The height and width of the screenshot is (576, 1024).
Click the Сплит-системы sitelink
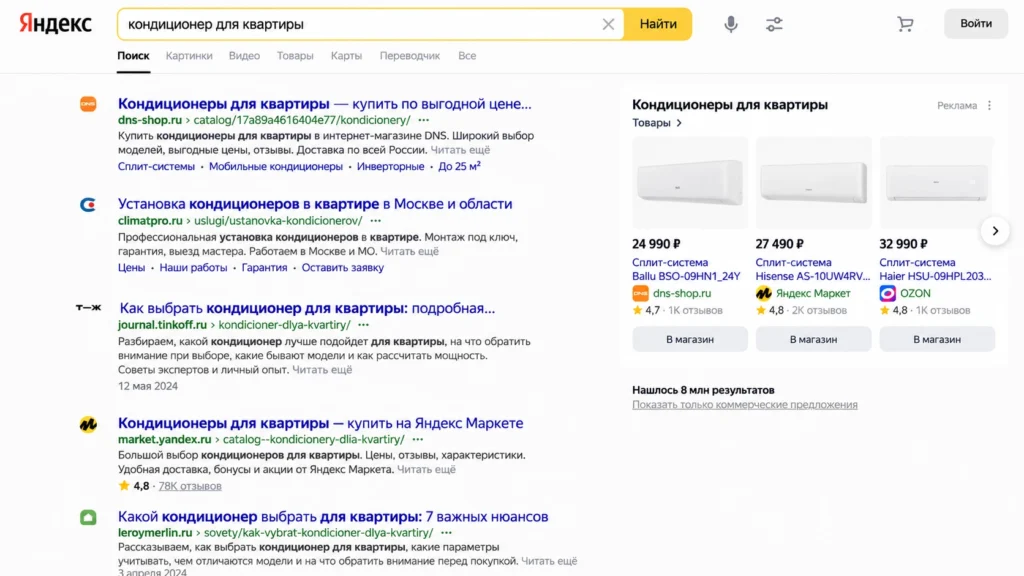click(x=156, y=167)
